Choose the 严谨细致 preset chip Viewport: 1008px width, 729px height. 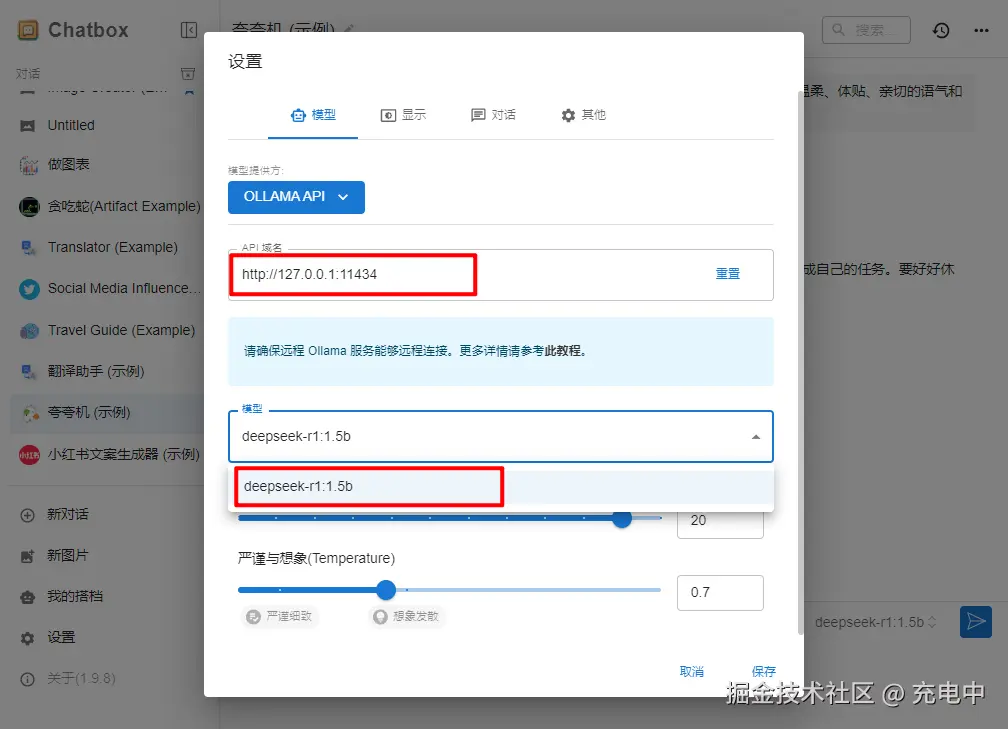pyautogui.click(x=280, y=616)
